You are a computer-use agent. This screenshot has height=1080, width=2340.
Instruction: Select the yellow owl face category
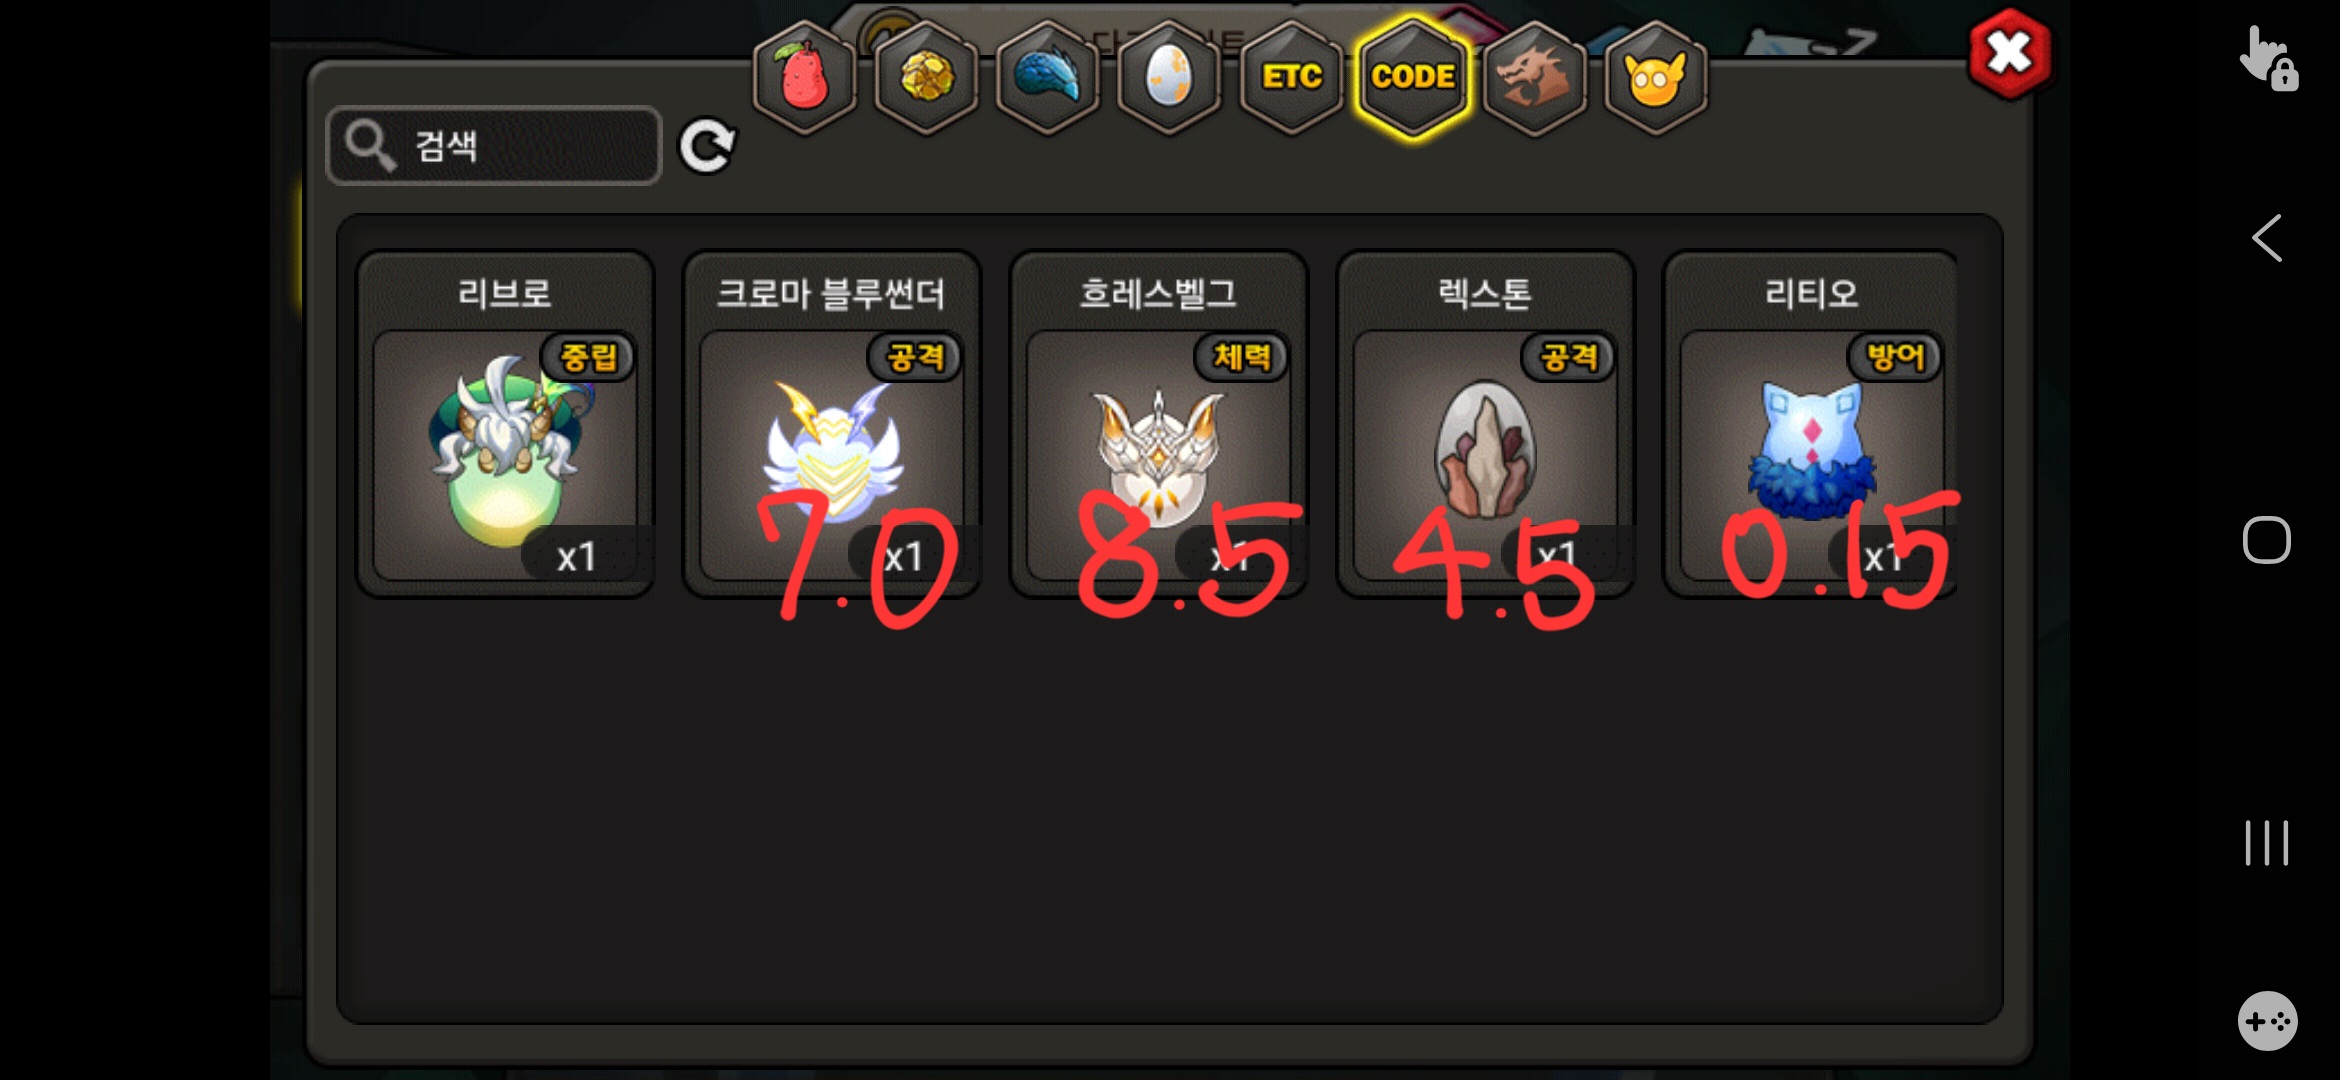1656,77
